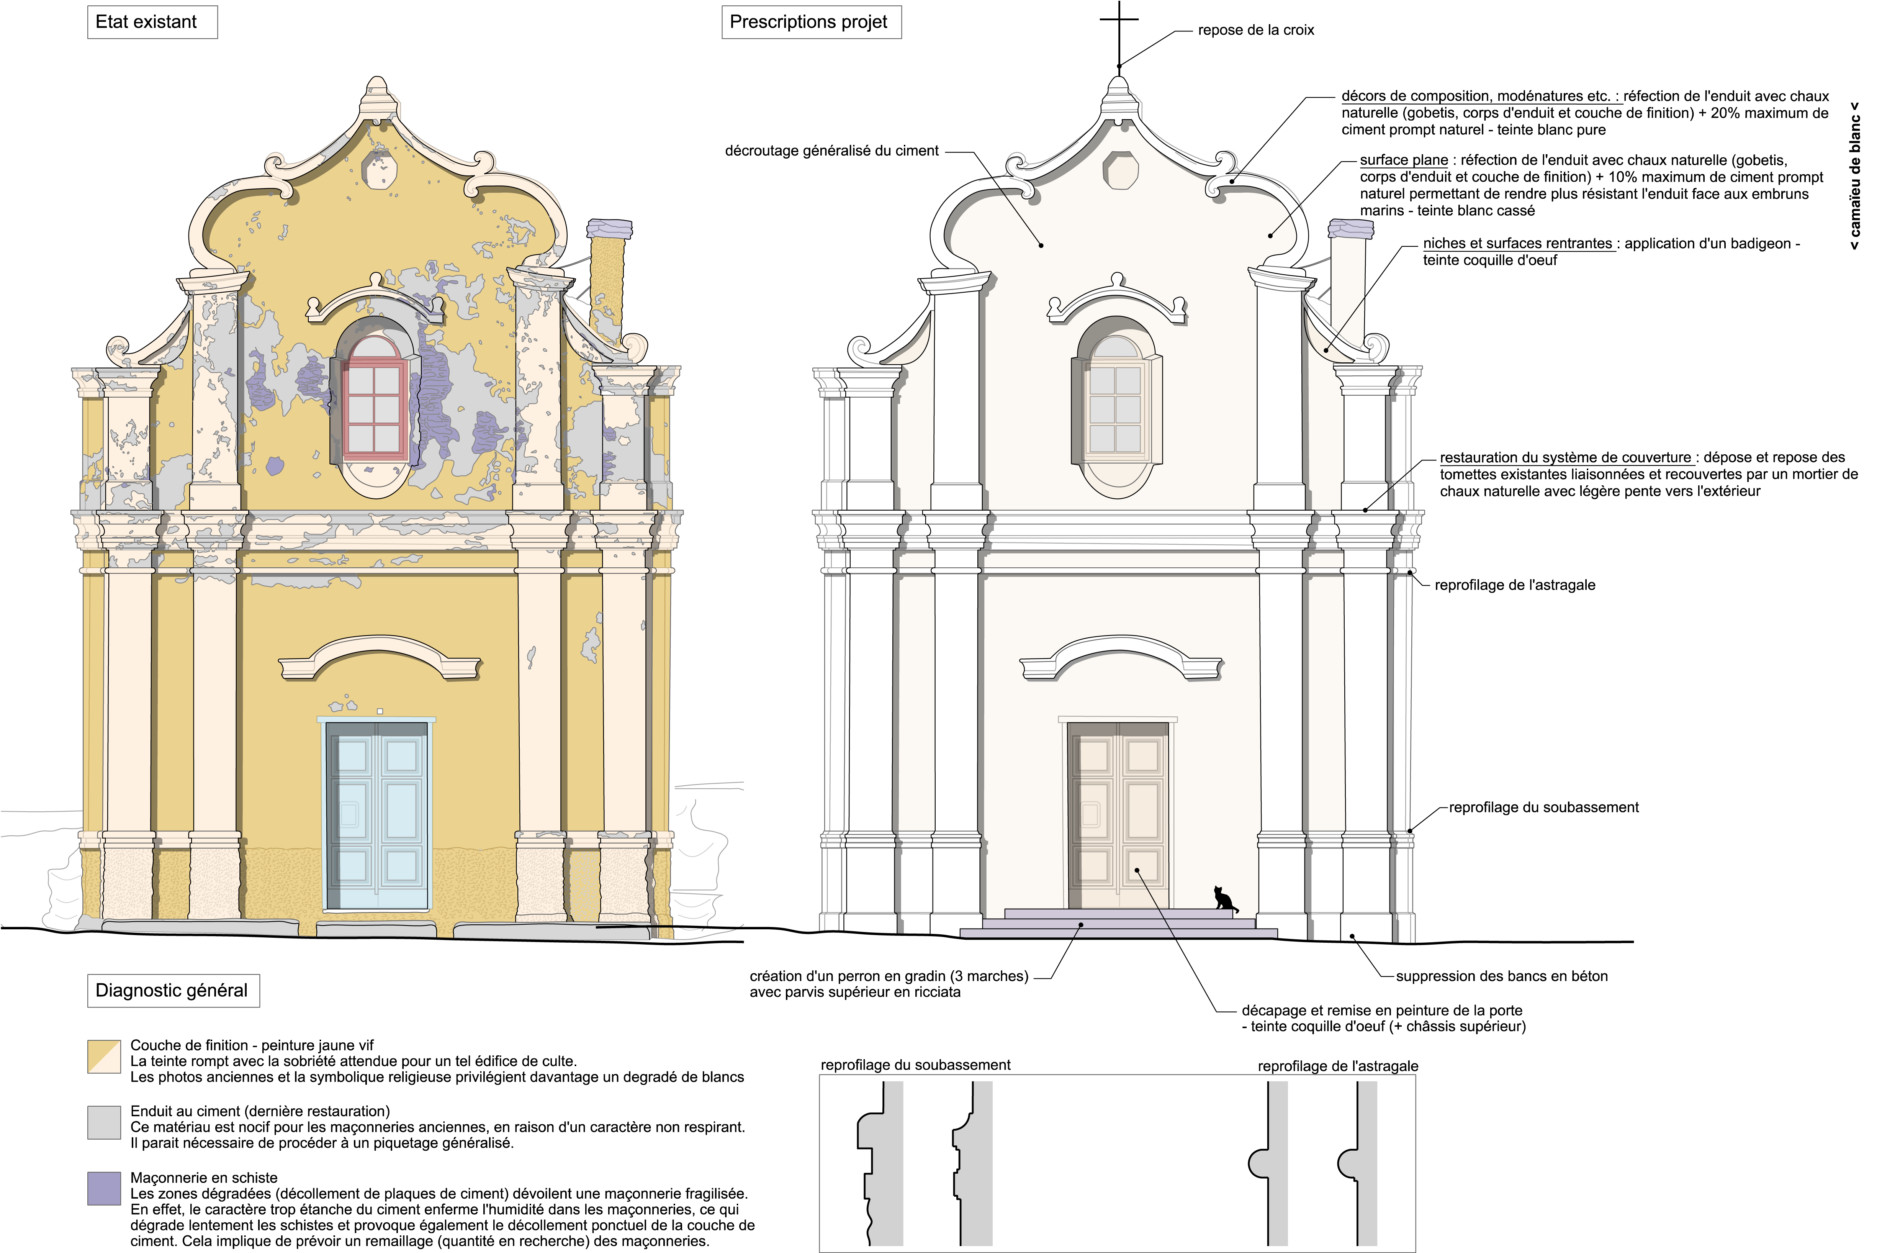
Task: Click underlined 'restauration du système de couverture'
Action: point(1565,457)
